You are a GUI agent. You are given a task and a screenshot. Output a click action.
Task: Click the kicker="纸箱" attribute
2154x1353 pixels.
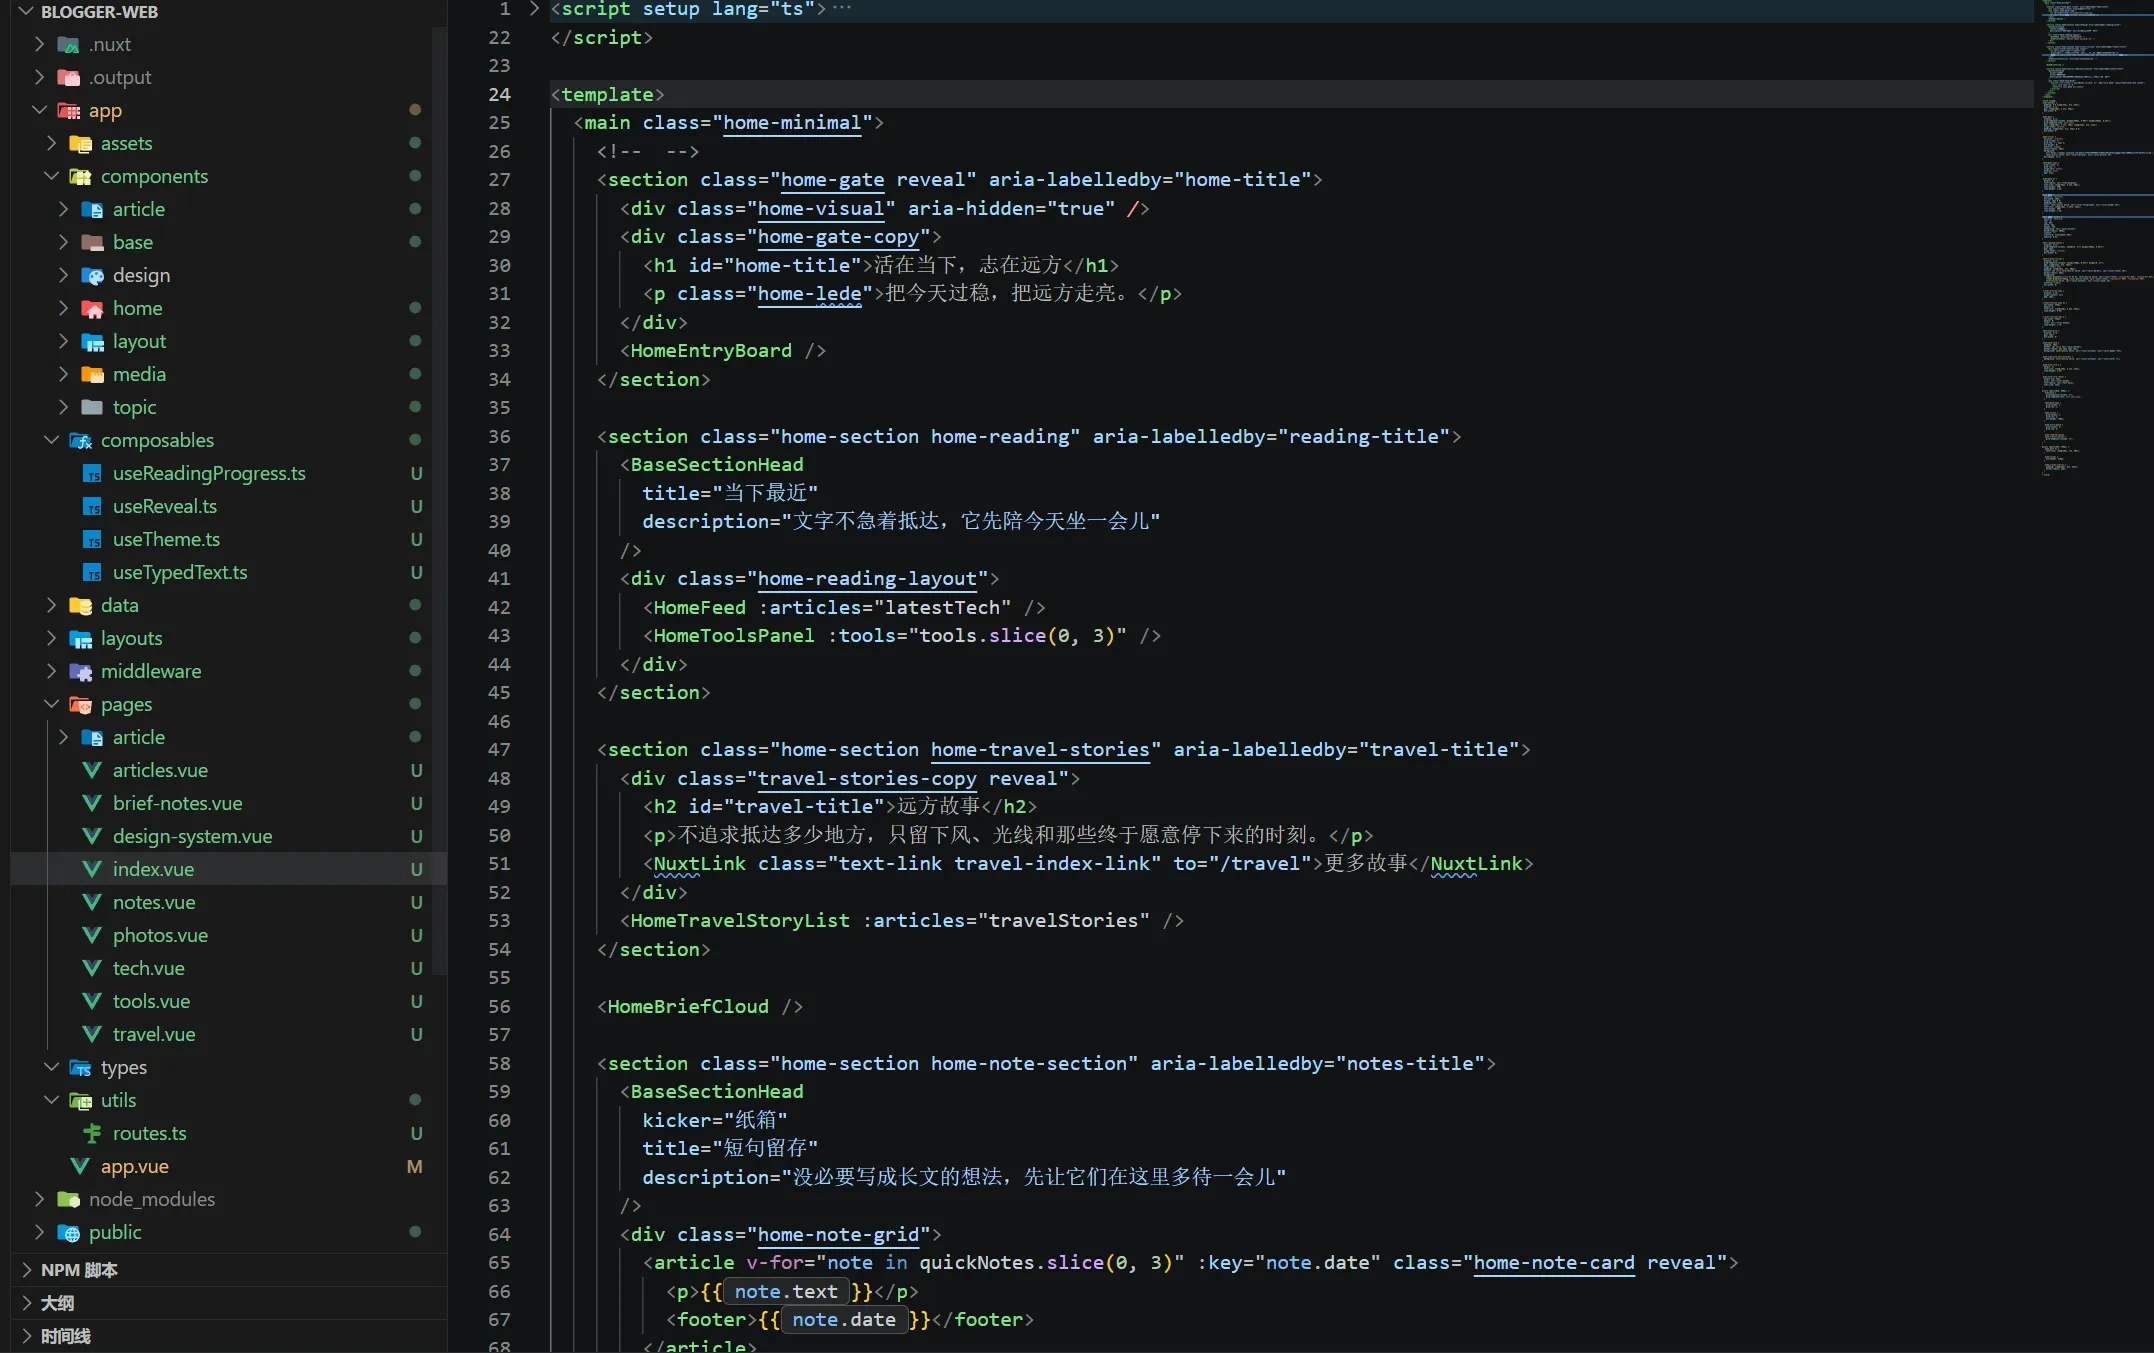(x=715, y=1121)
